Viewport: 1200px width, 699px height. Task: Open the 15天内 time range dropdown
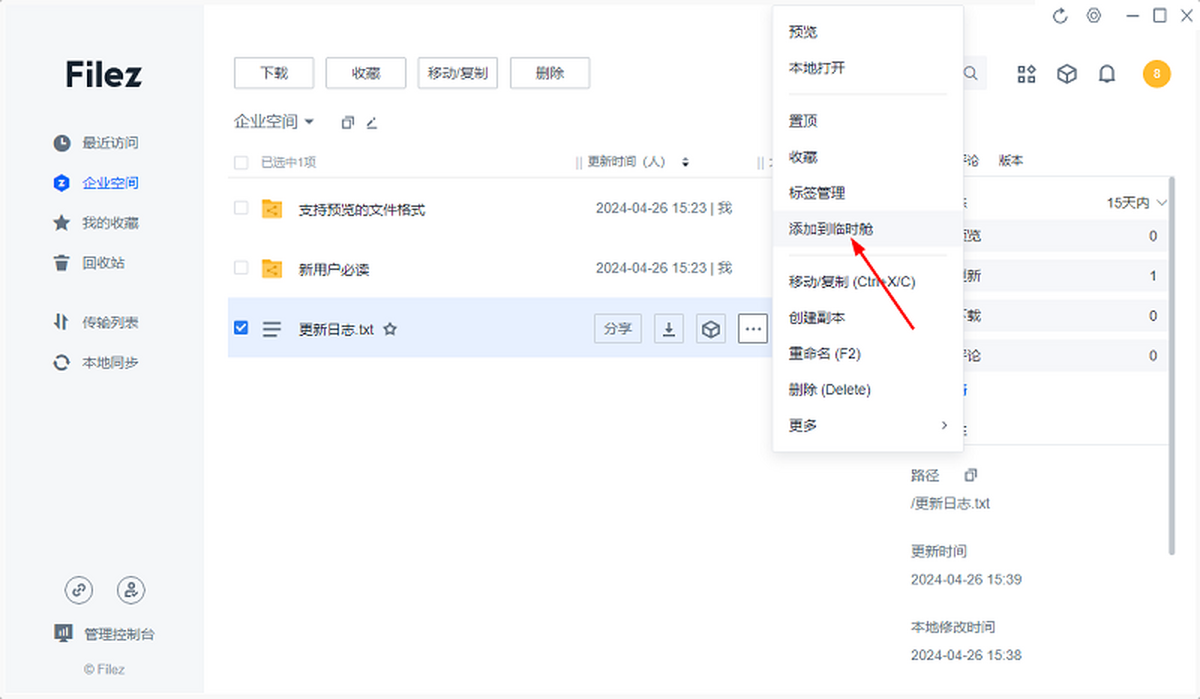[x=1137, y=203]
